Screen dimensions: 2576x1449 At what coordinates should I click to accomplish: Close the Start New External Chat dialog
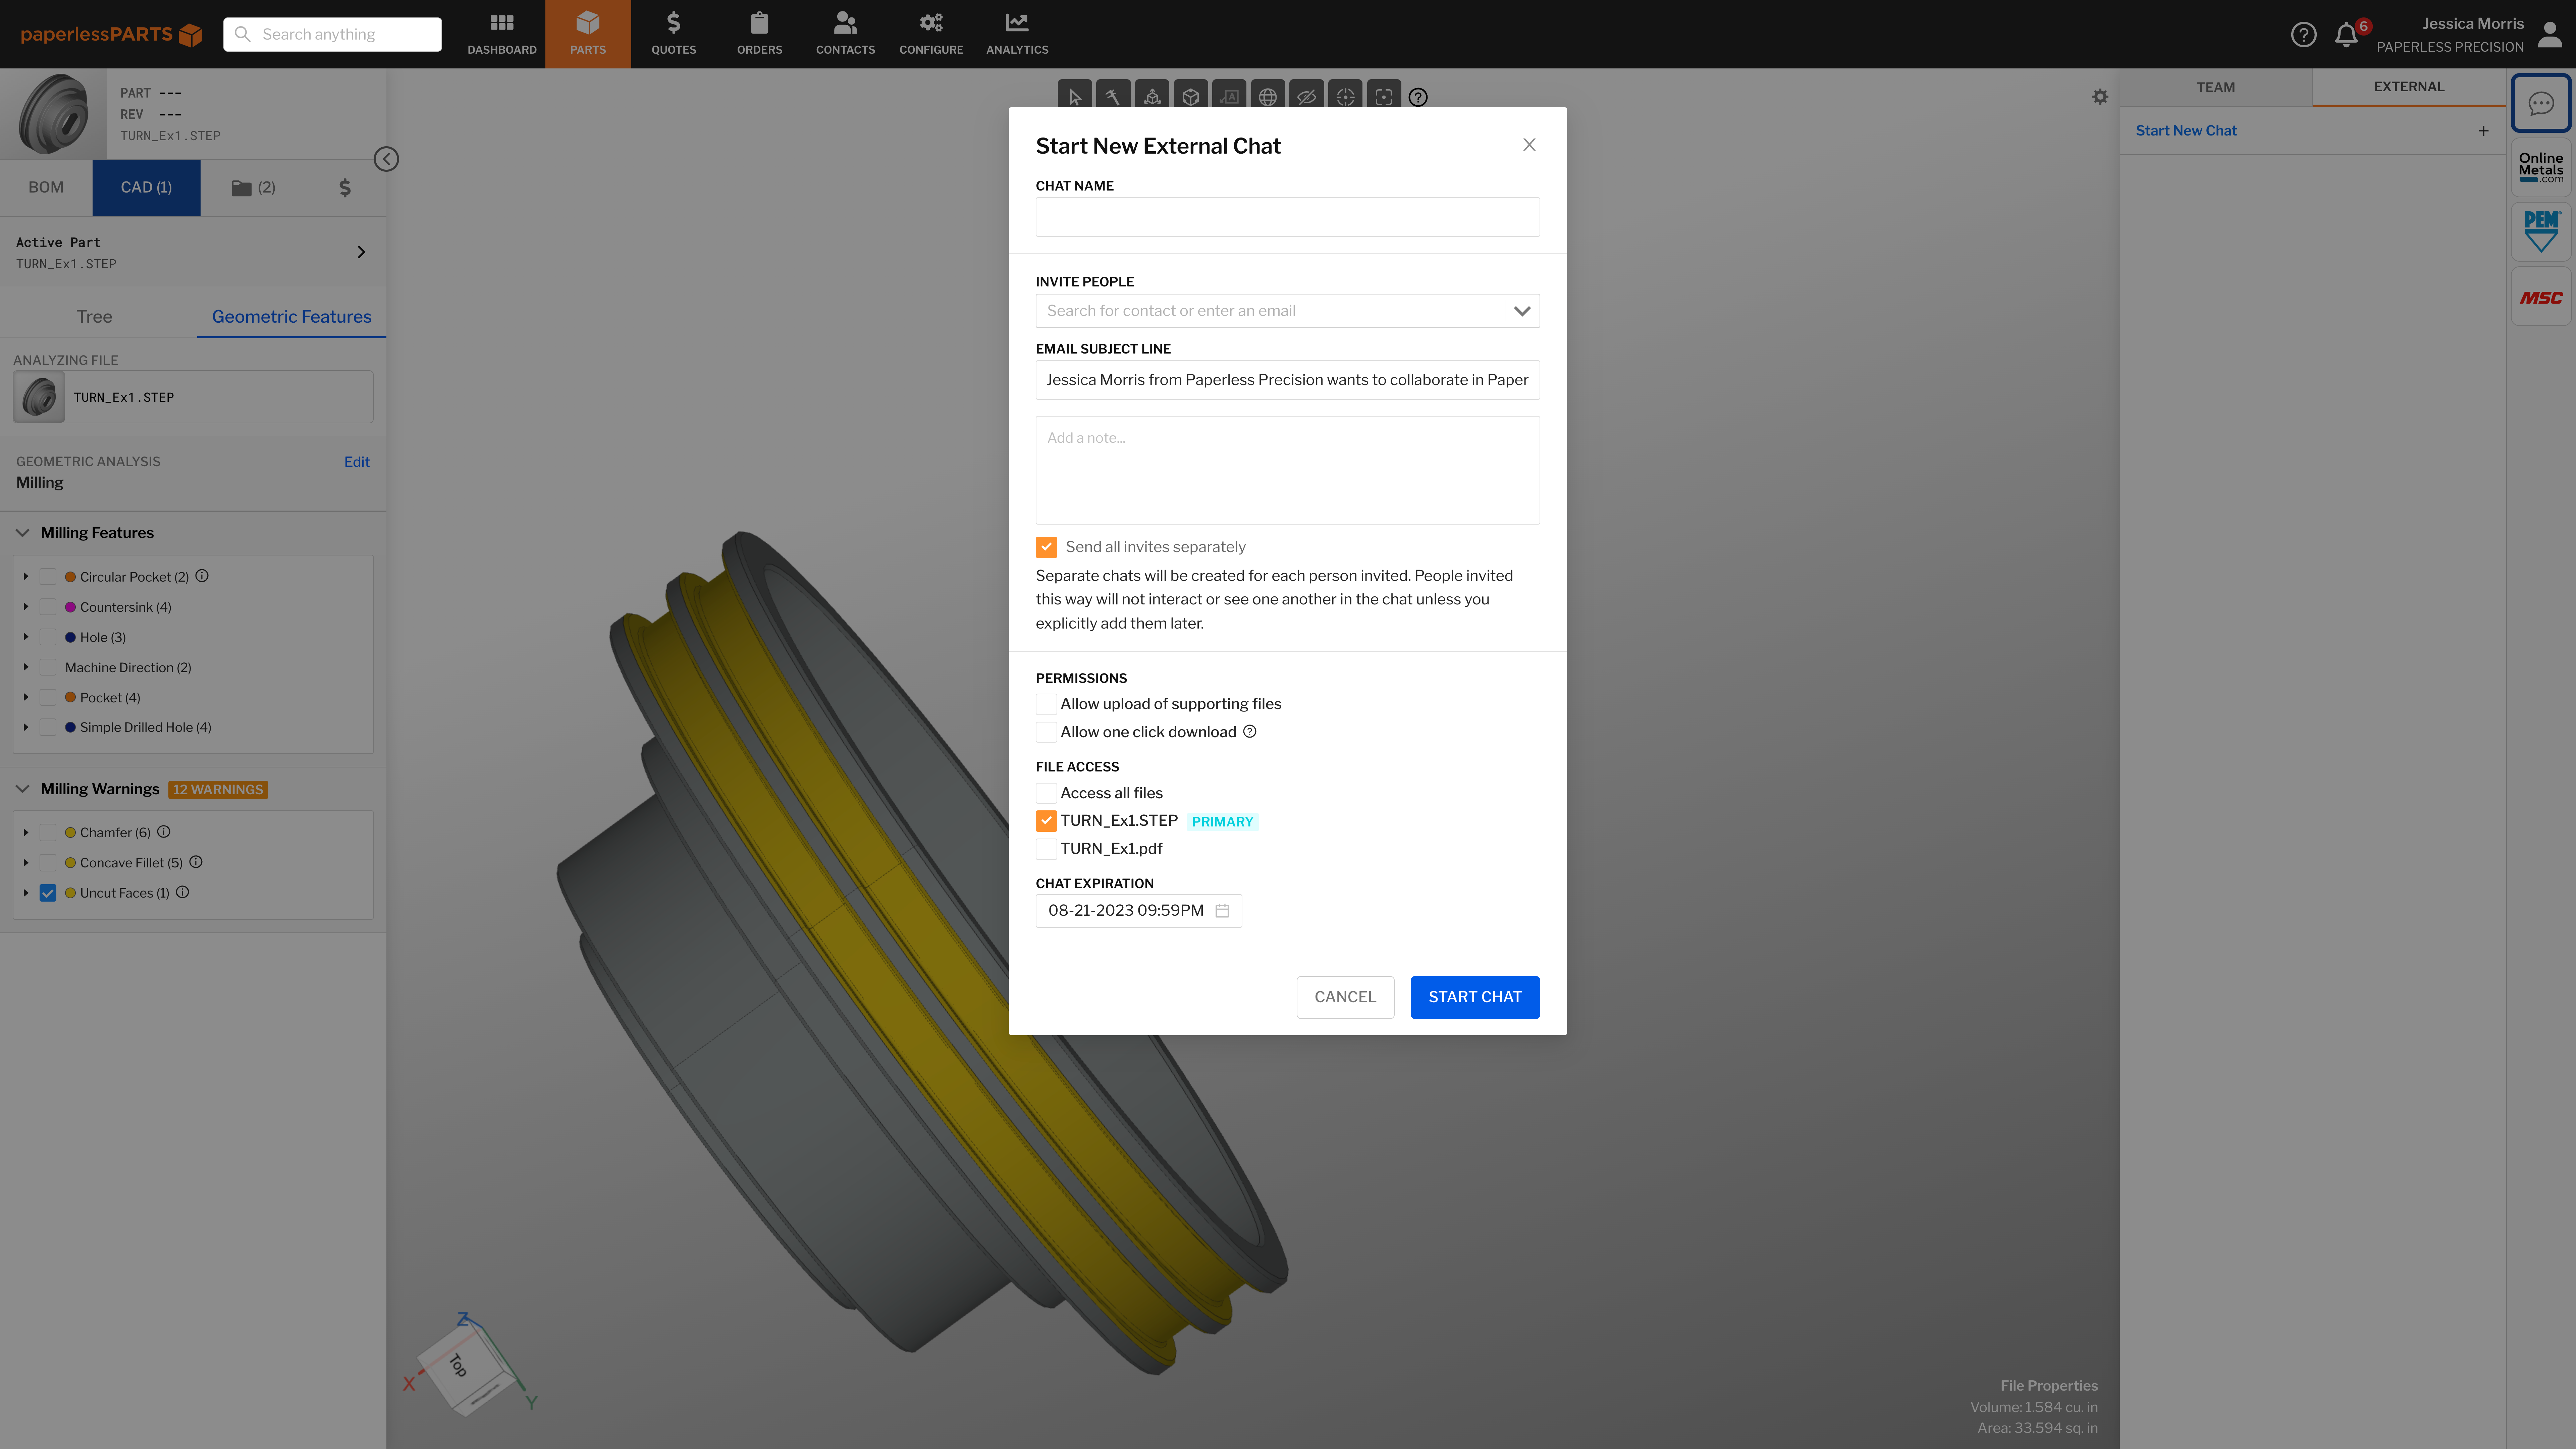pyautogui.click(x=1529, y=145)
